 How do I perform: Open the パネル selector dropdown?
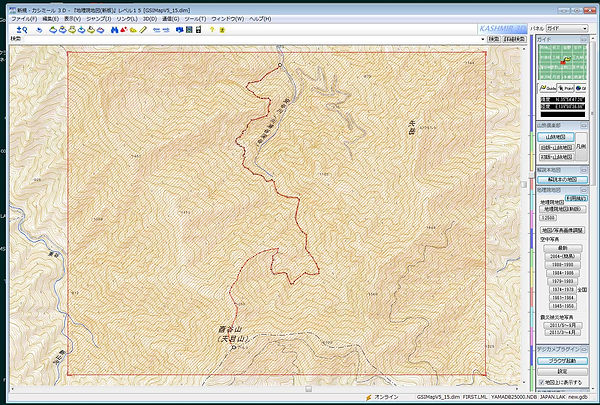pos(567,28)
